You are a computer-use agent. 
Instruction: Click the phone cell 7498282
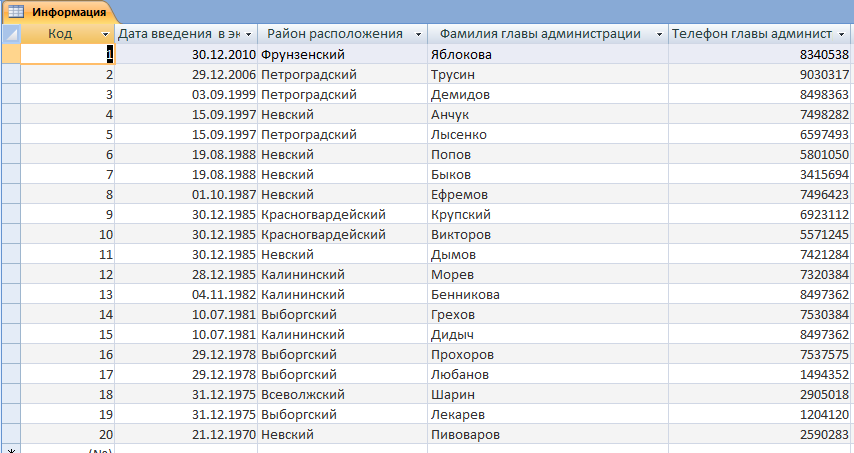click(759, 114)
